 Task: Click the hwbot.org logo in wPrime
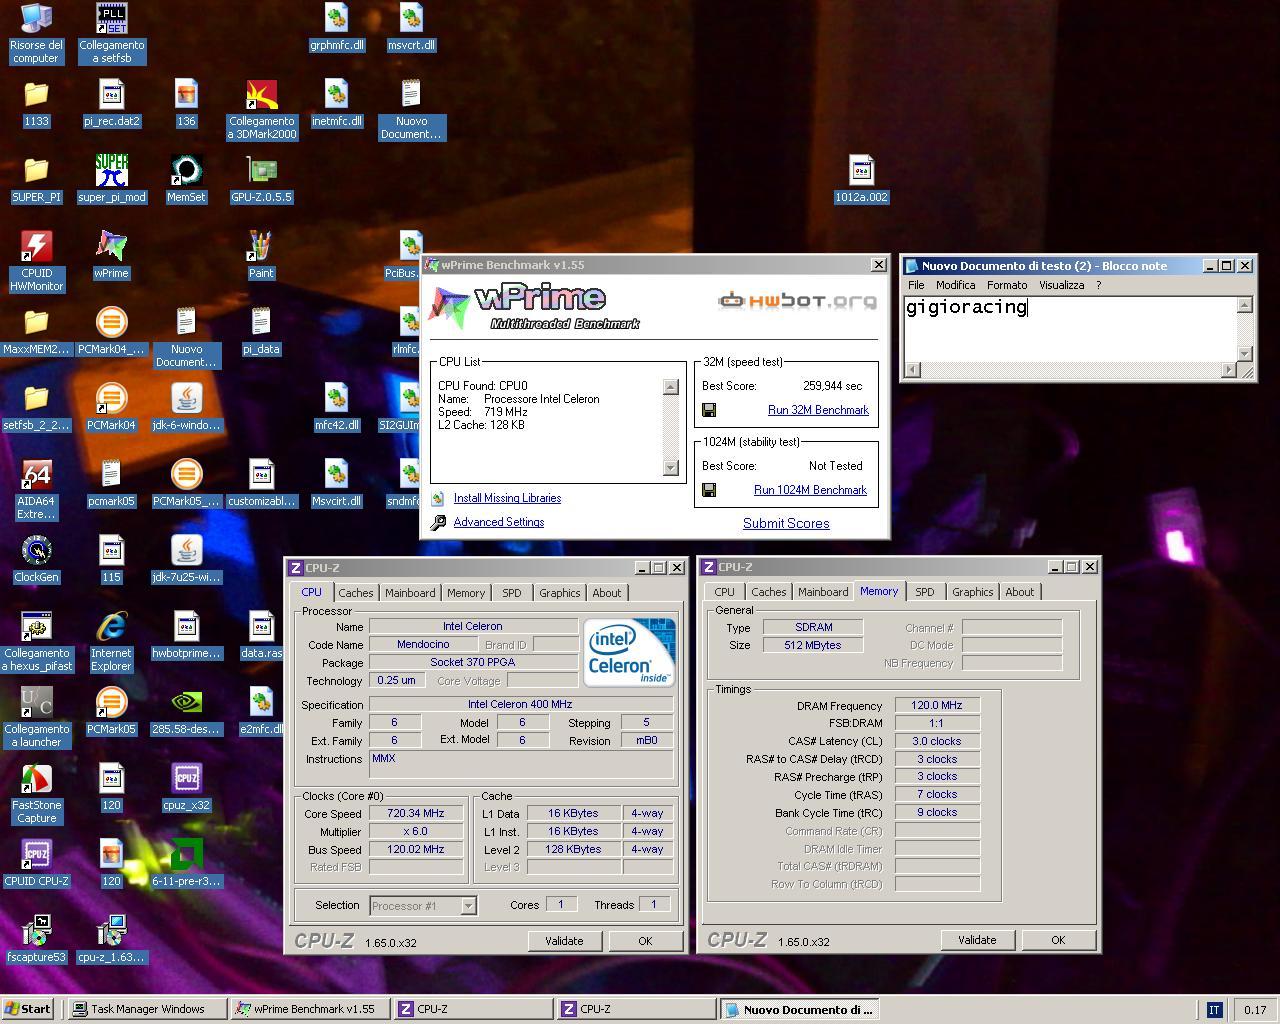[798, 300]
